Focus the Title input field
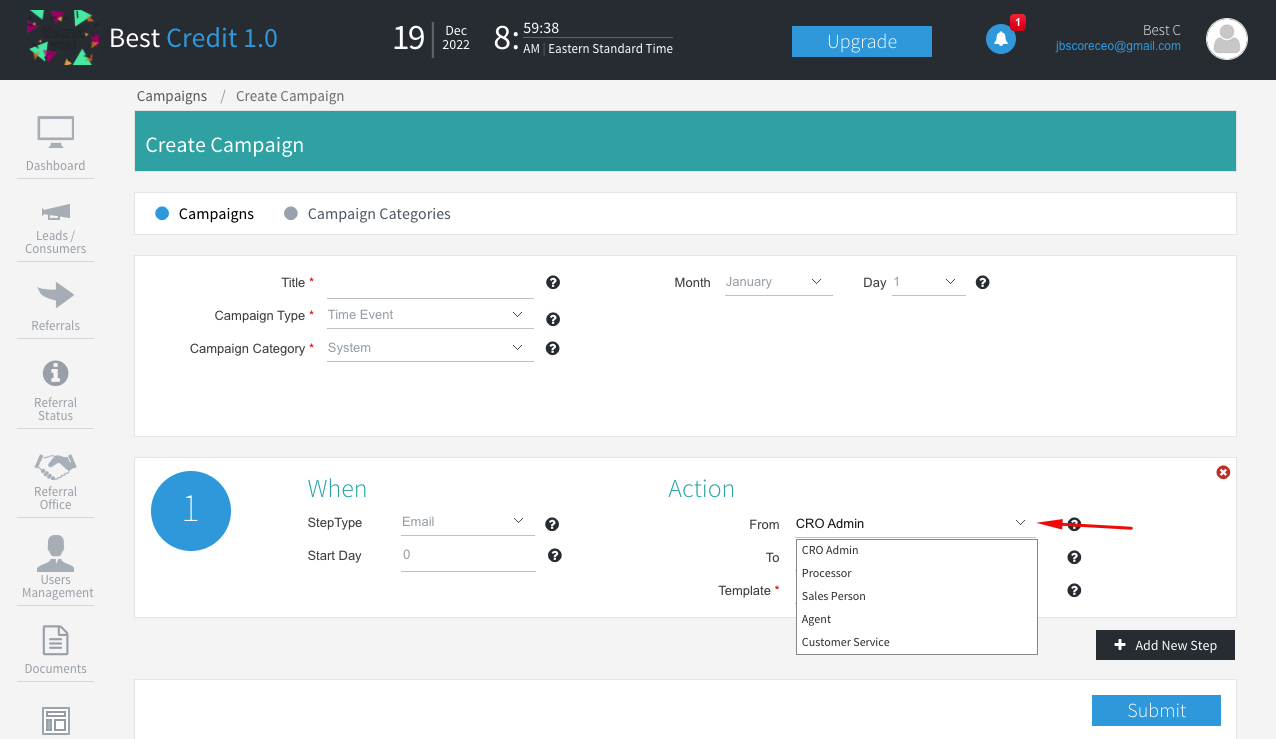 click(x=430, y=284)
